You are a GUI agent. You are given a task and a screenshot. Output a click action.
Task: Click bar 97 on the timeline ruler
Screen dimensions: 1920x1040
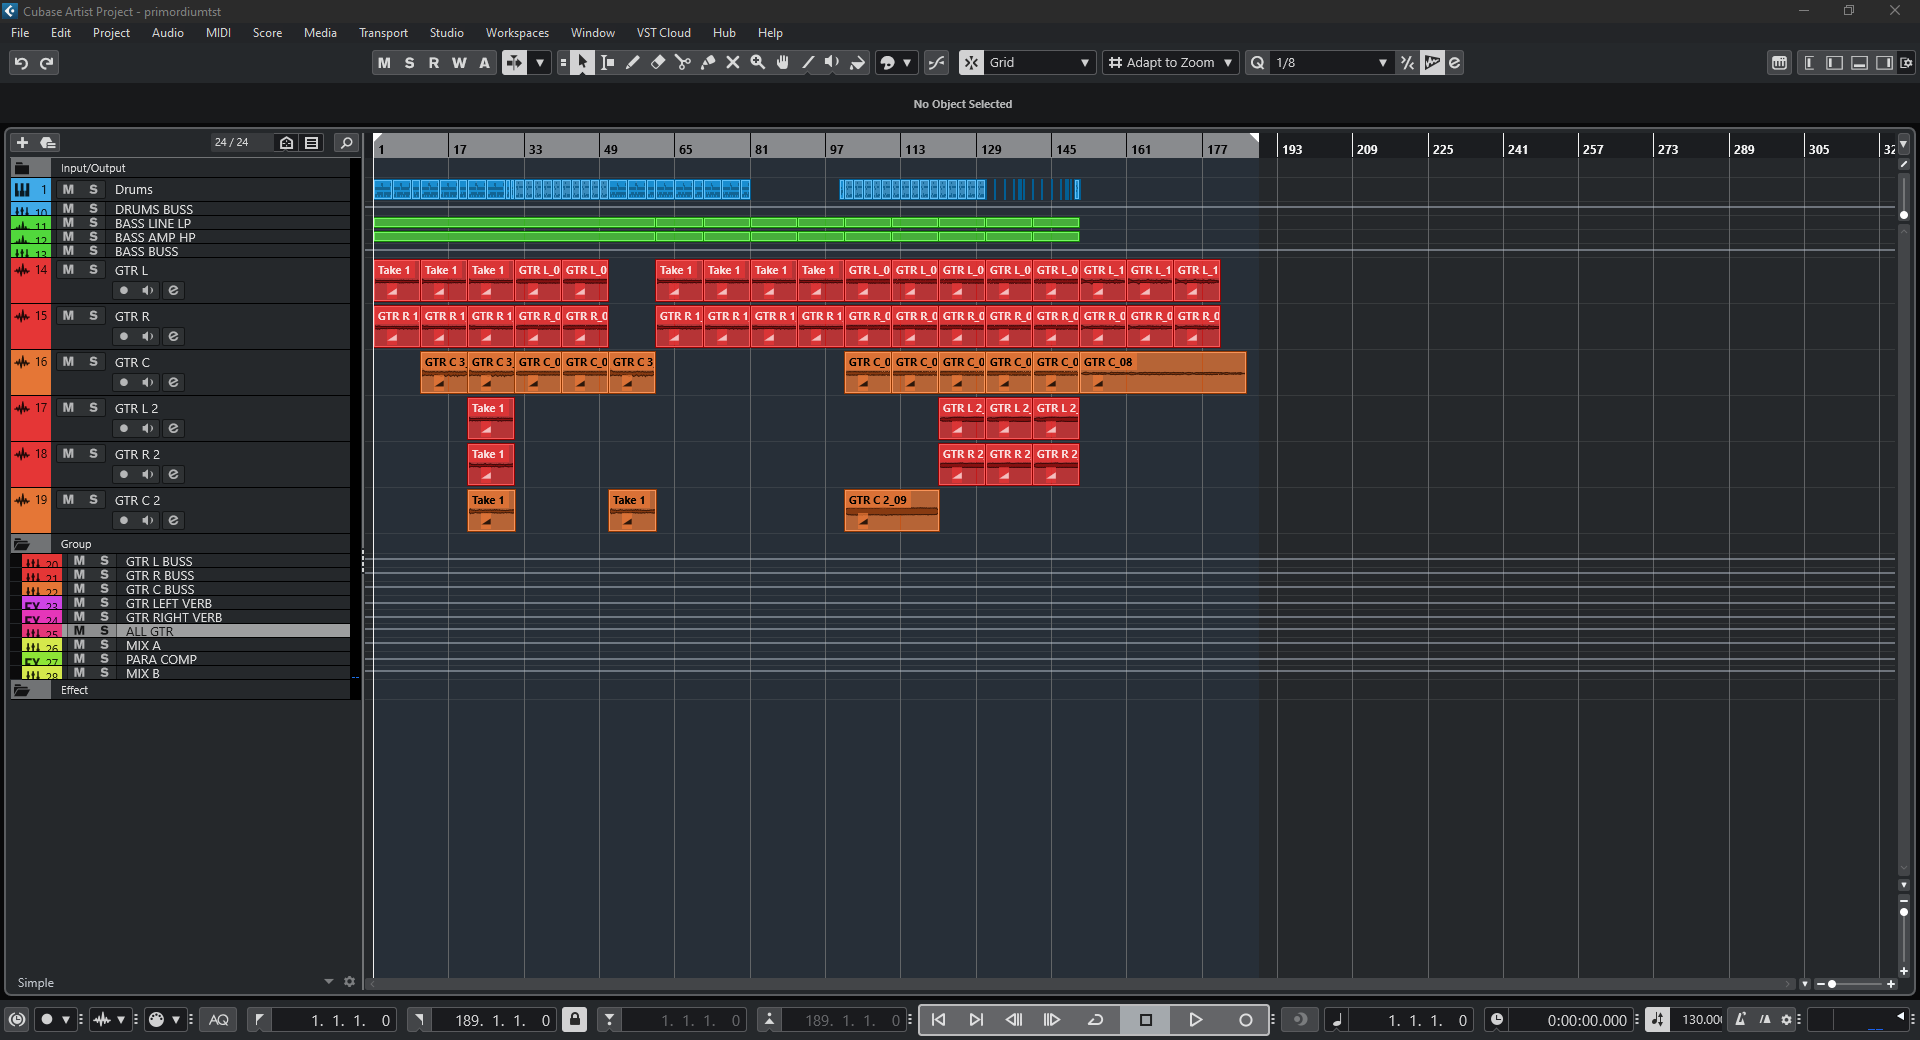(836, 149)
